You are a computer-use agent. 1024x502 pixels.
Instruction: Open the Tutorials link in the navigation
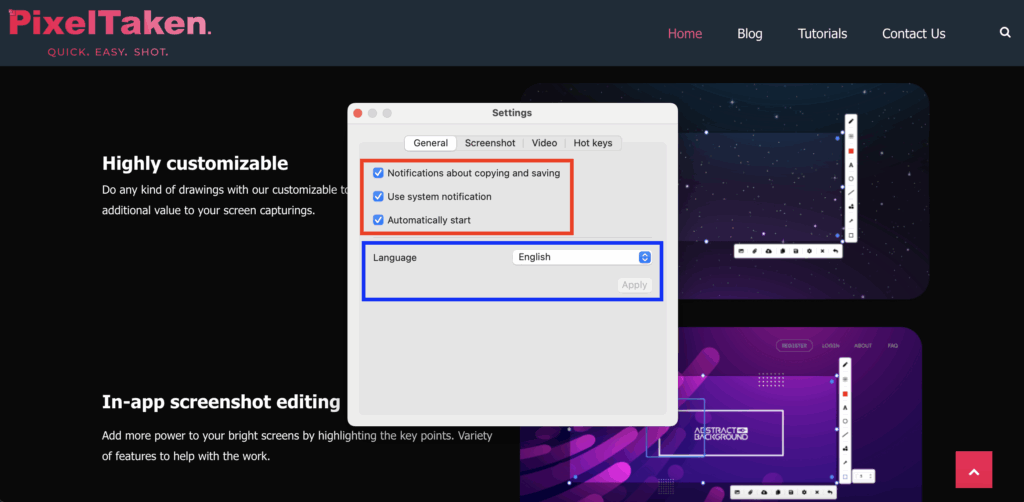click(x=822, y=33)
